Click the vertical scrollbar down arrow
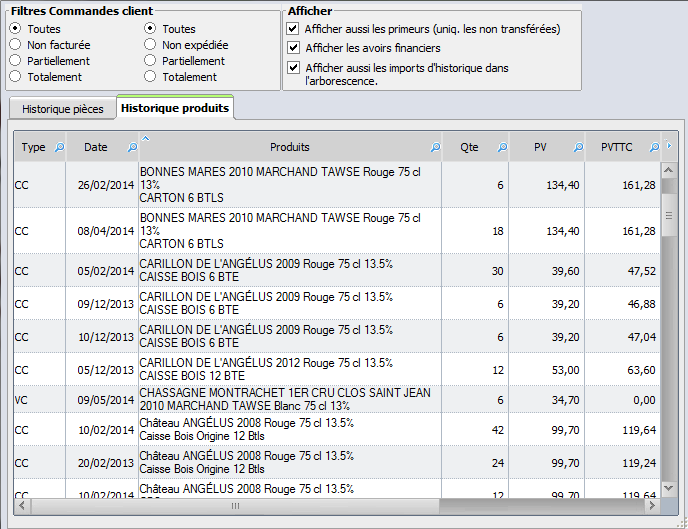 (668, 488)
